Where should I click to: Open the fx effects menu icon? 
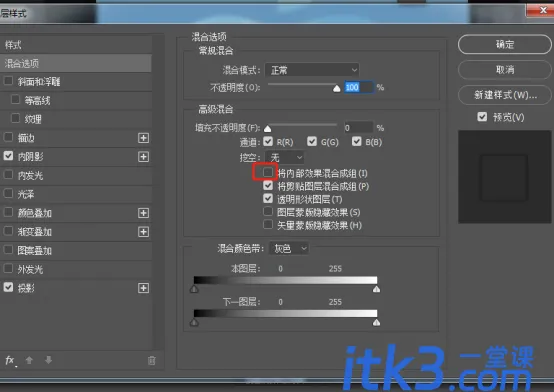(10, 361)
